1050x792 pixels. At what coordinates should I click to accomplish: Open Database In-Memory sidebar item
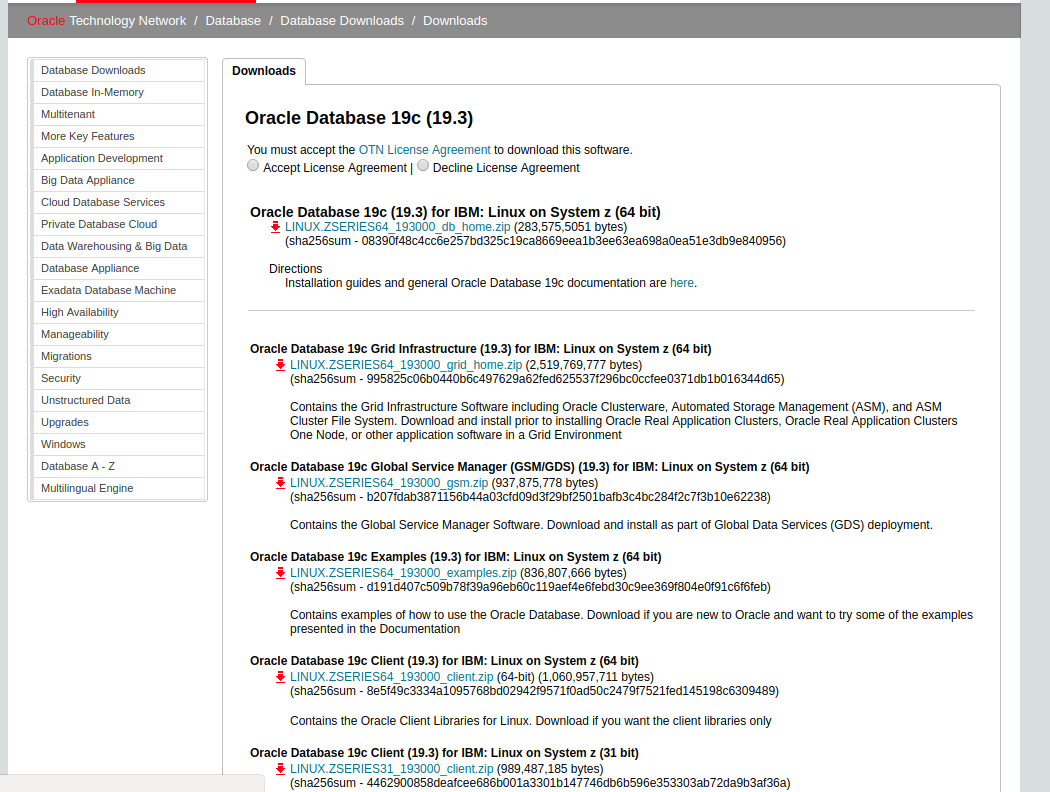coord(118,92)
